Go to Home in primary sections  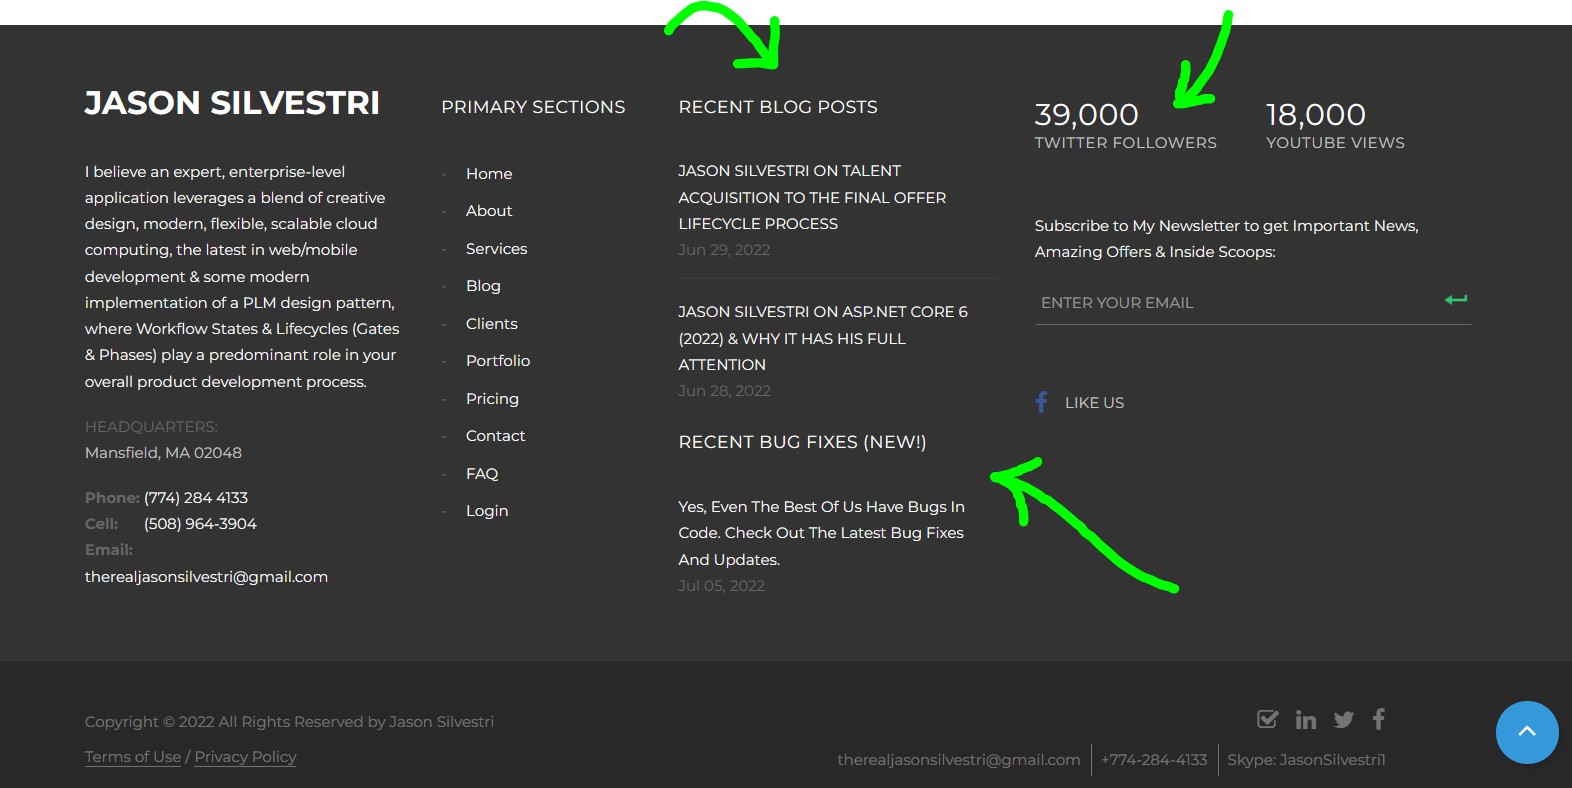tap(488, 174)
